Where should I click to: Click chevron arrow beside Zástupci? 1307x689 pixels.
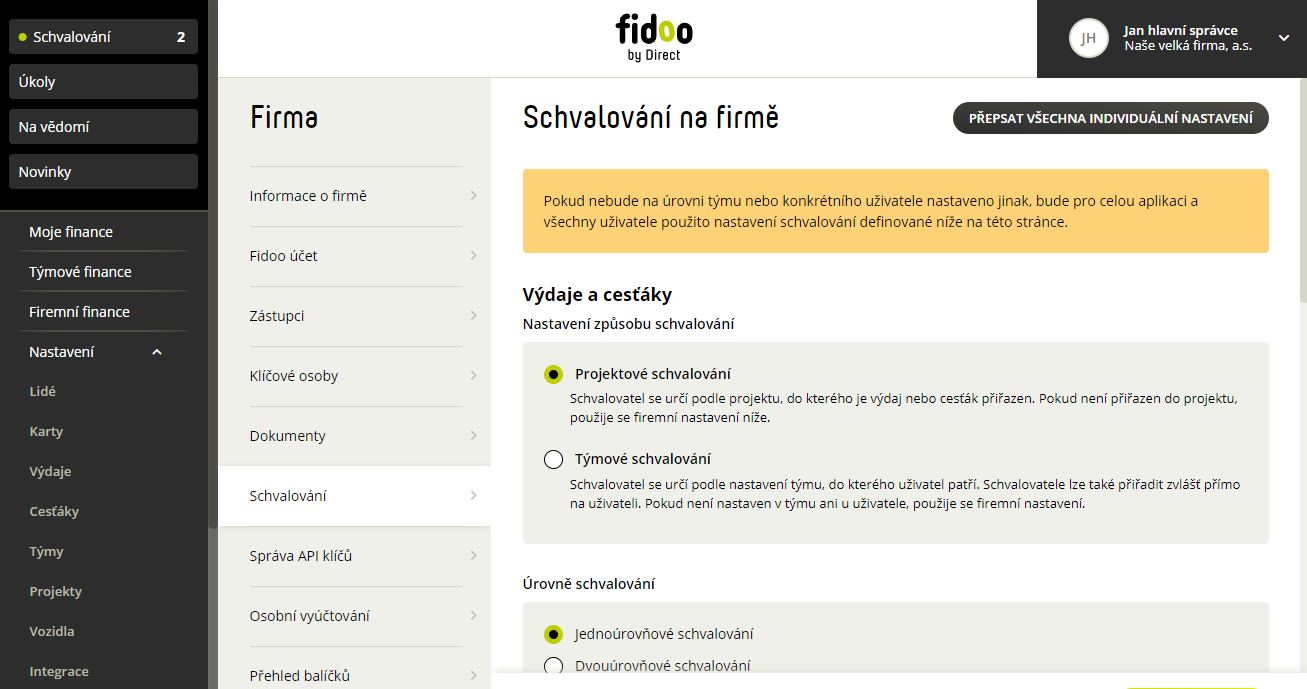pos(473,316)
